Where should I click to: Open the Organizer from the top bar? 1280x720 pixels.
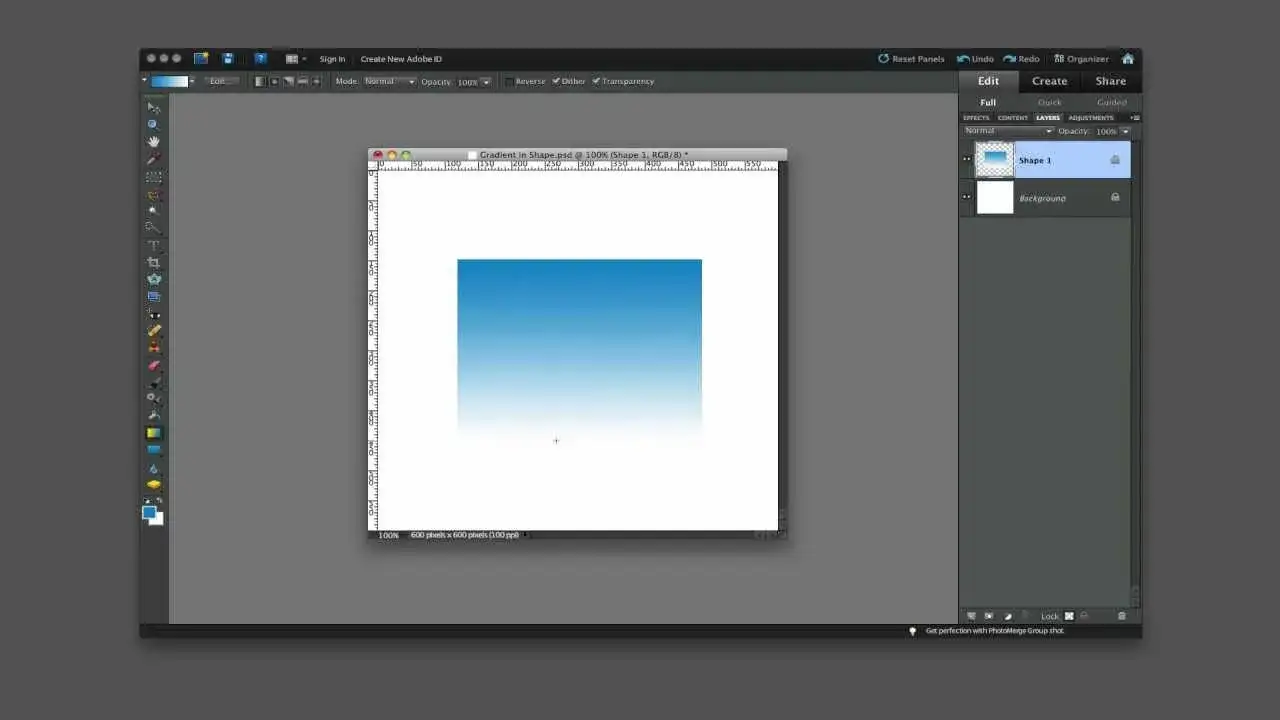1081,58
